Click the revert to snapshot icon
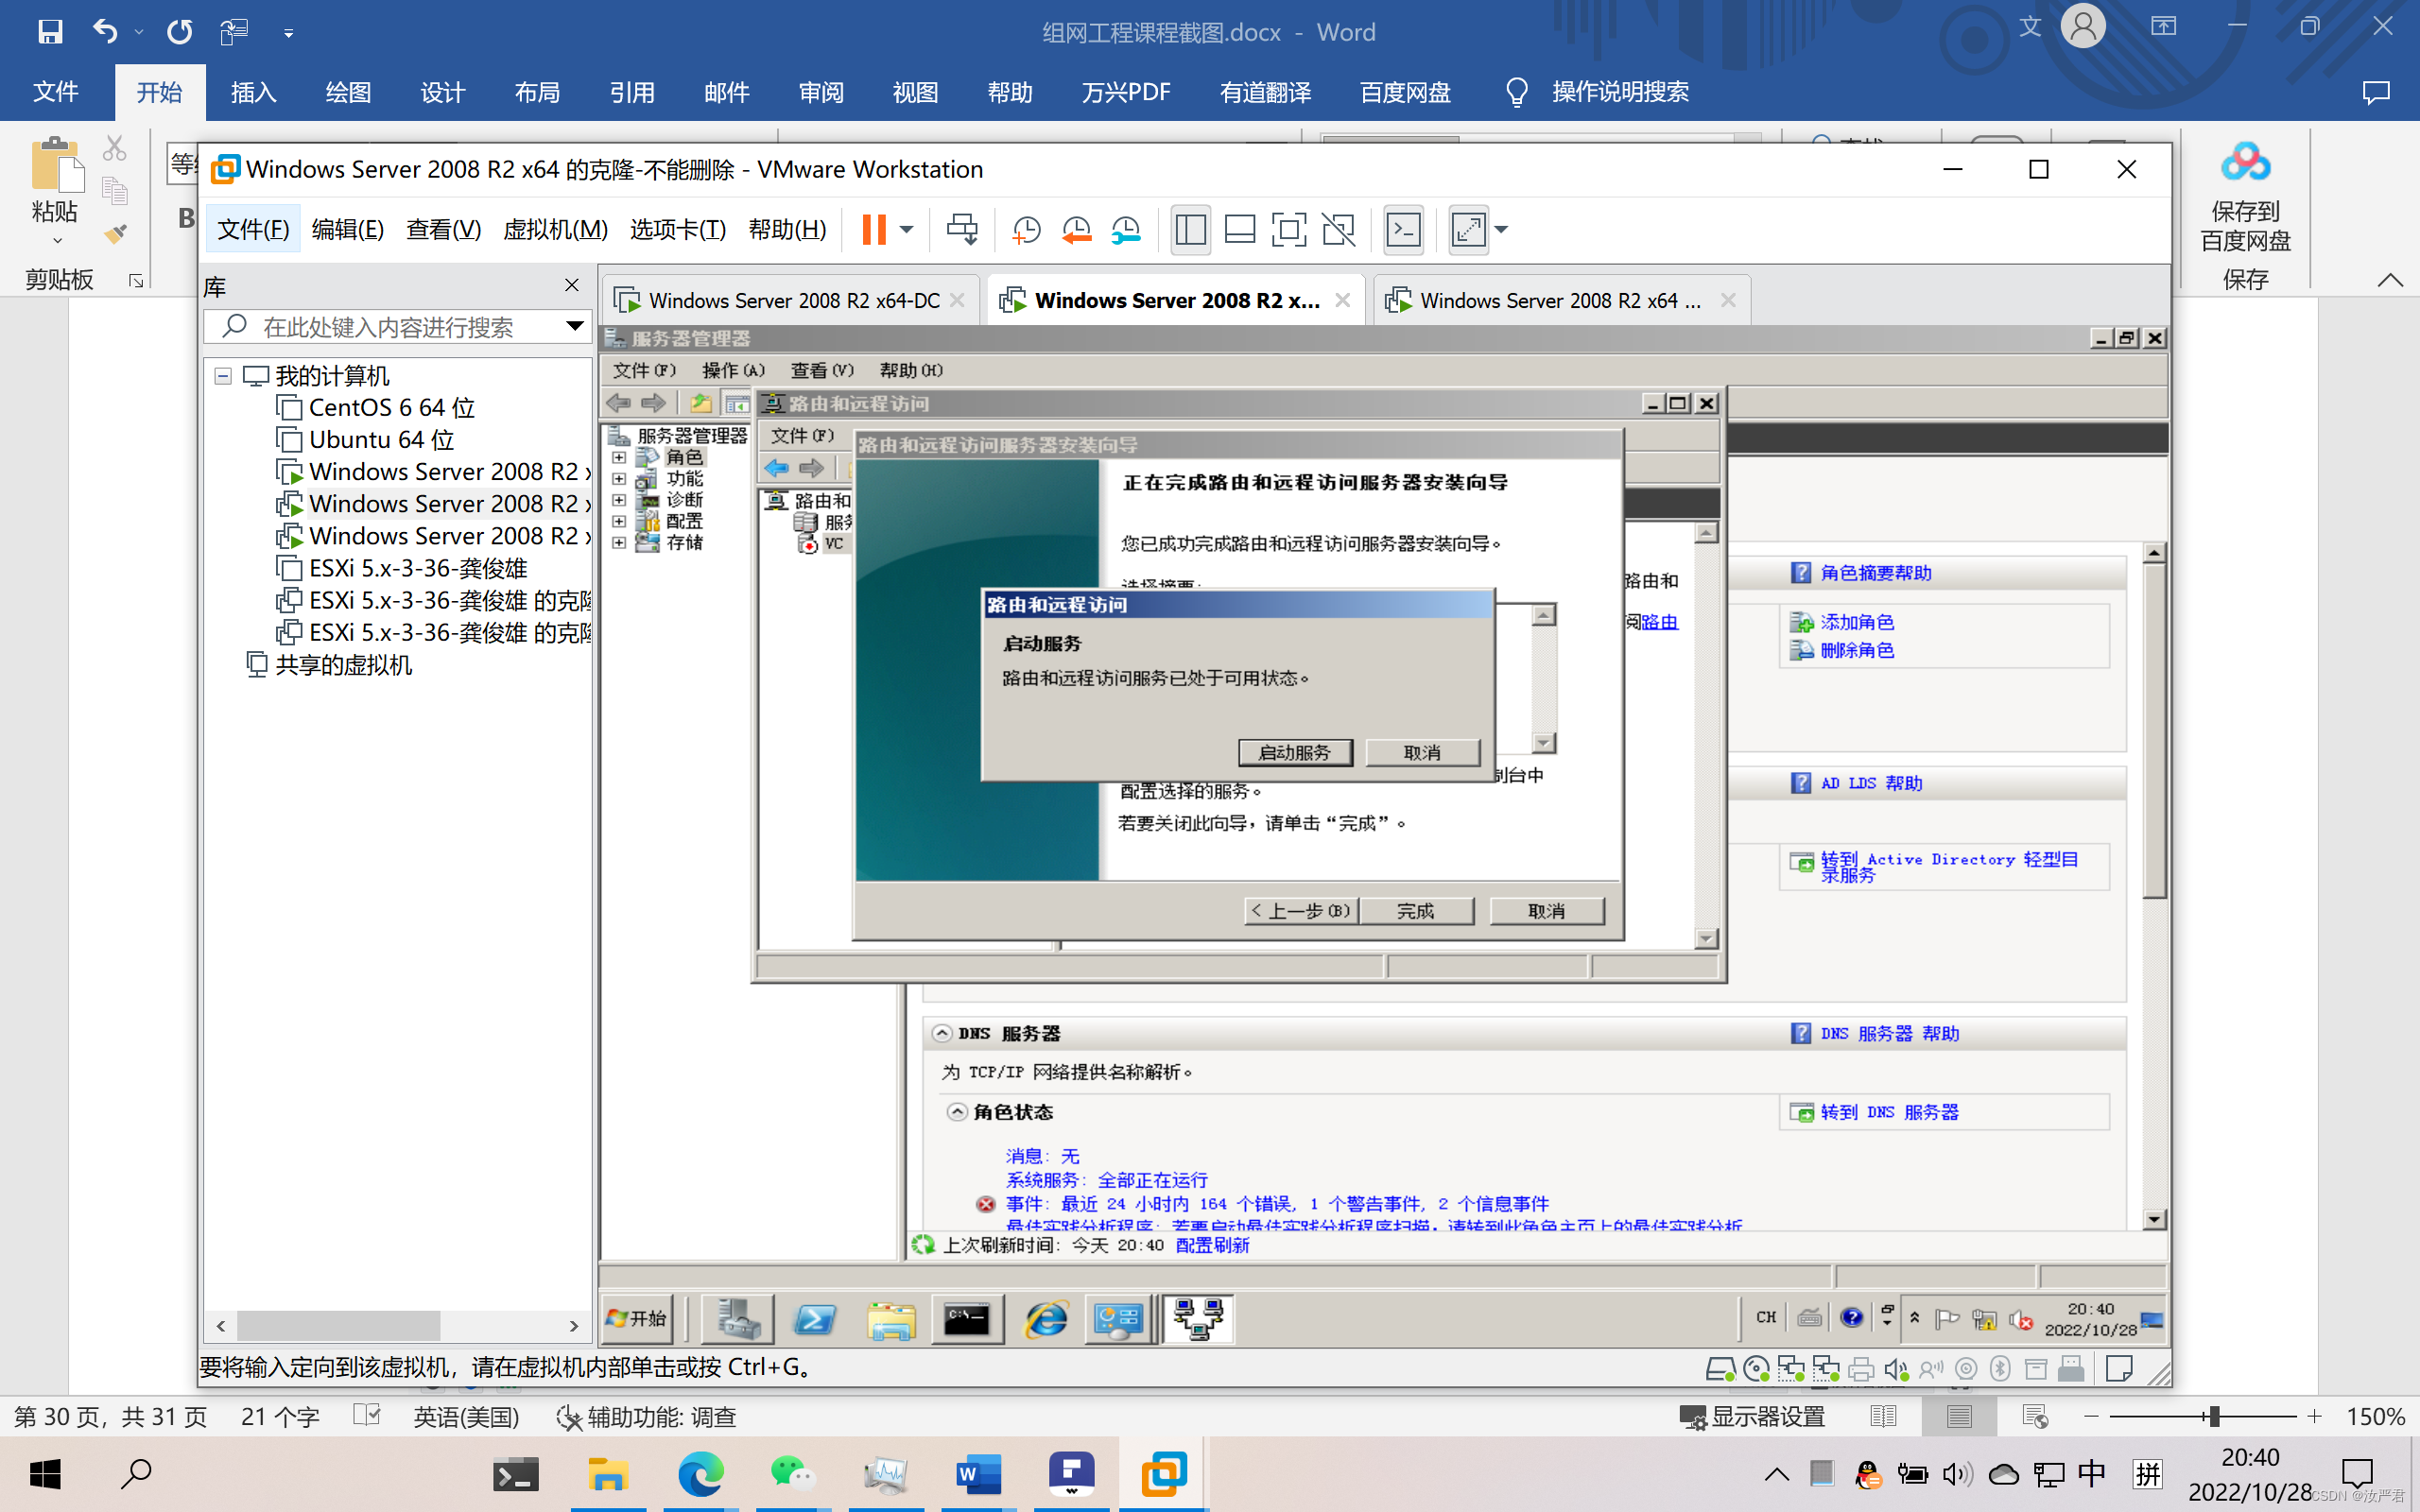 pos(1076,230)
